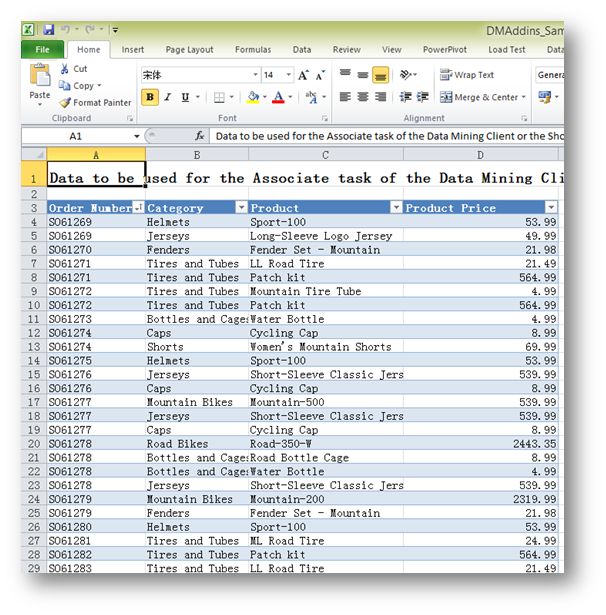Click Merge & Center
The height and width of the screenshot is (615, 606).
[x=479, y=97]
